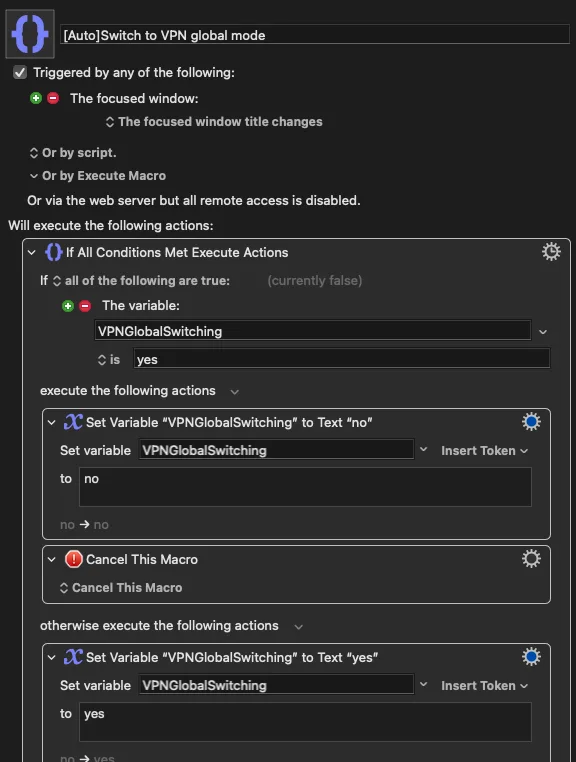Screen dimensions: 576x762
Task: Change the 'is' comparison operator
Action: 109,360
